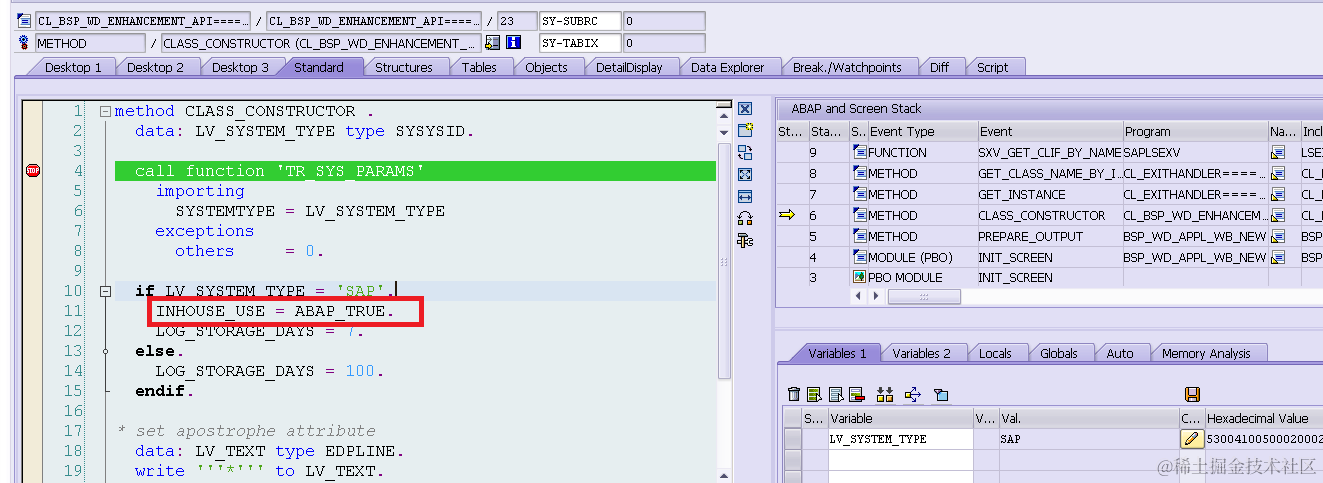Click the close tool icon beside the editor
Image resolution: width=1323 pixels, height=483 pixels.
pyautogui.click(x=745, y=108)
